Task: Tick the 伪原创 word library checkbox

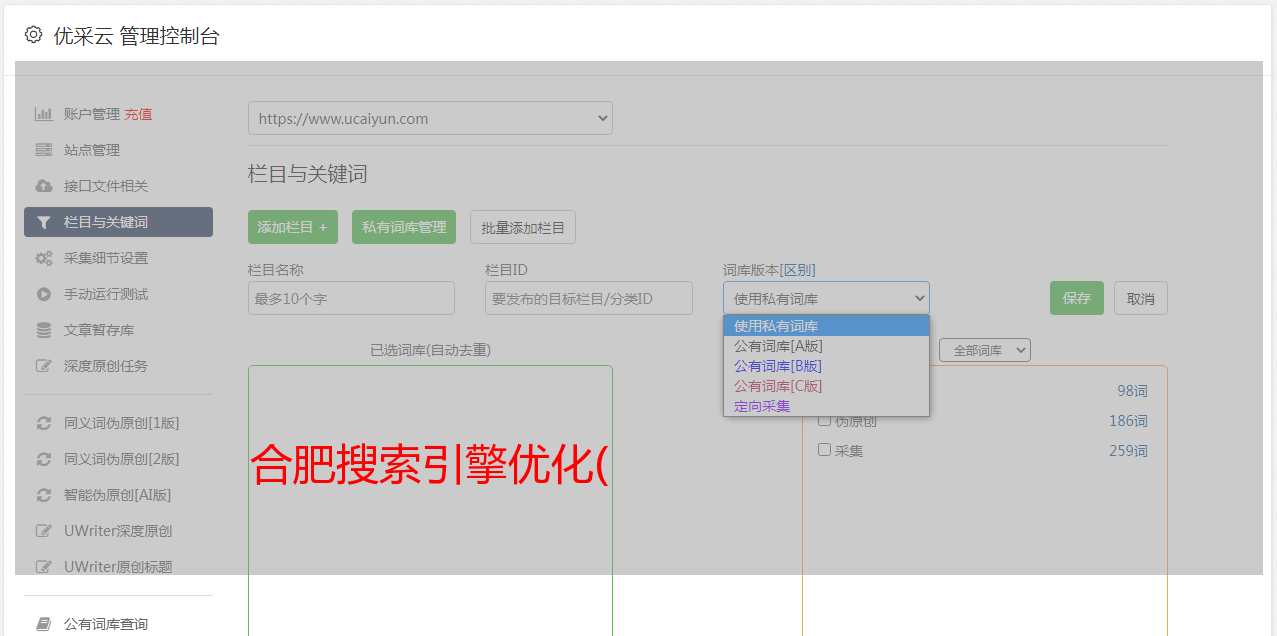Action: point(825,420)
